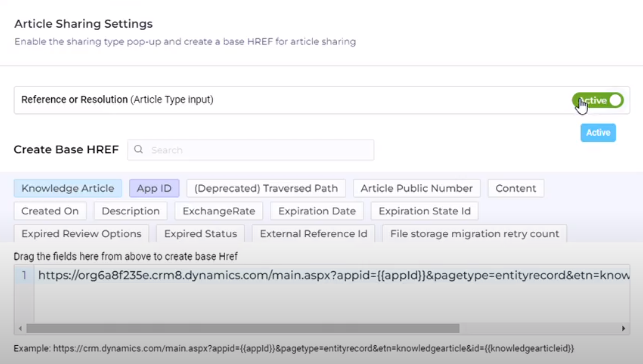
Task: Click the blue Active tooltip label
Action: [598, 133]
